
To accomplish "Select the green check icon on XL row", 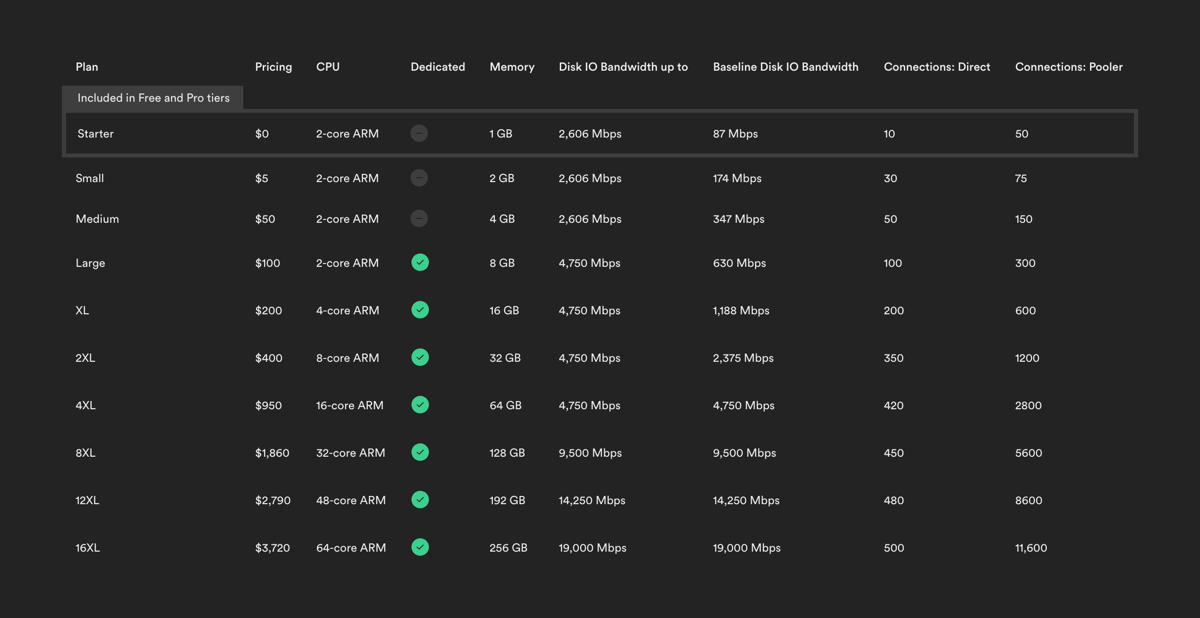I will [419, 310].
